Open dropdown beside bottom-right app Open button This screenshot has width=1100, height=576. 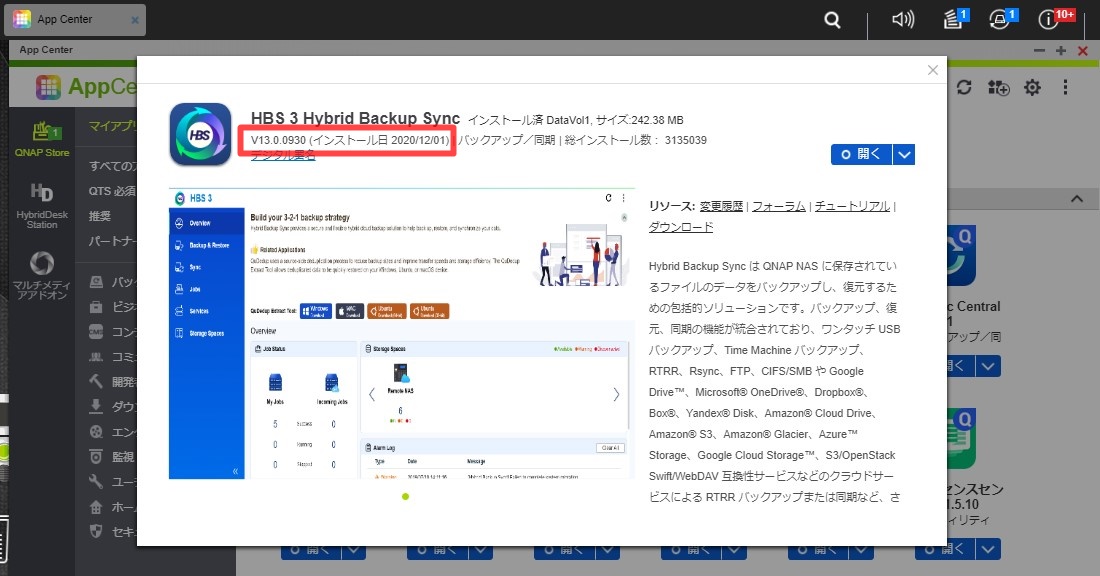(x=988, y=549)
